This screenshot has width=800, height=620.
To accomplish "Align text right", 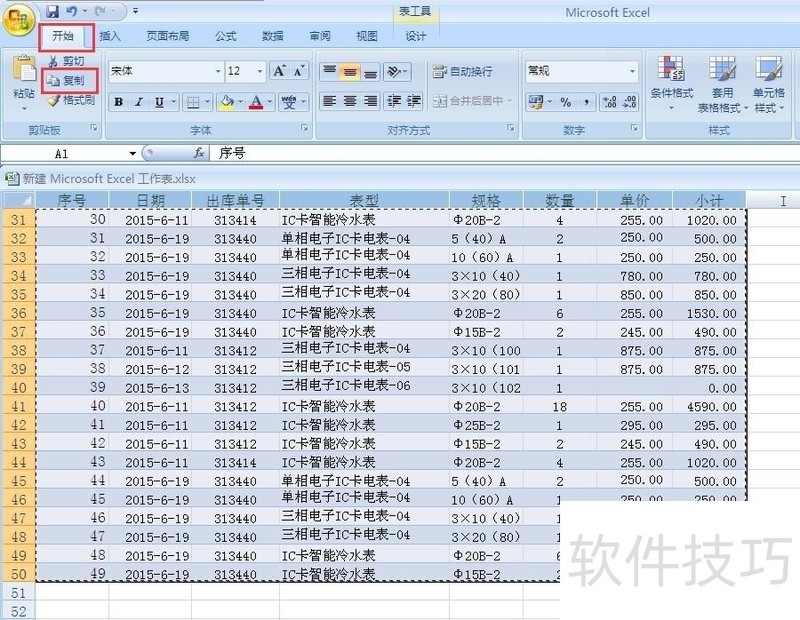I will [371, 101].
